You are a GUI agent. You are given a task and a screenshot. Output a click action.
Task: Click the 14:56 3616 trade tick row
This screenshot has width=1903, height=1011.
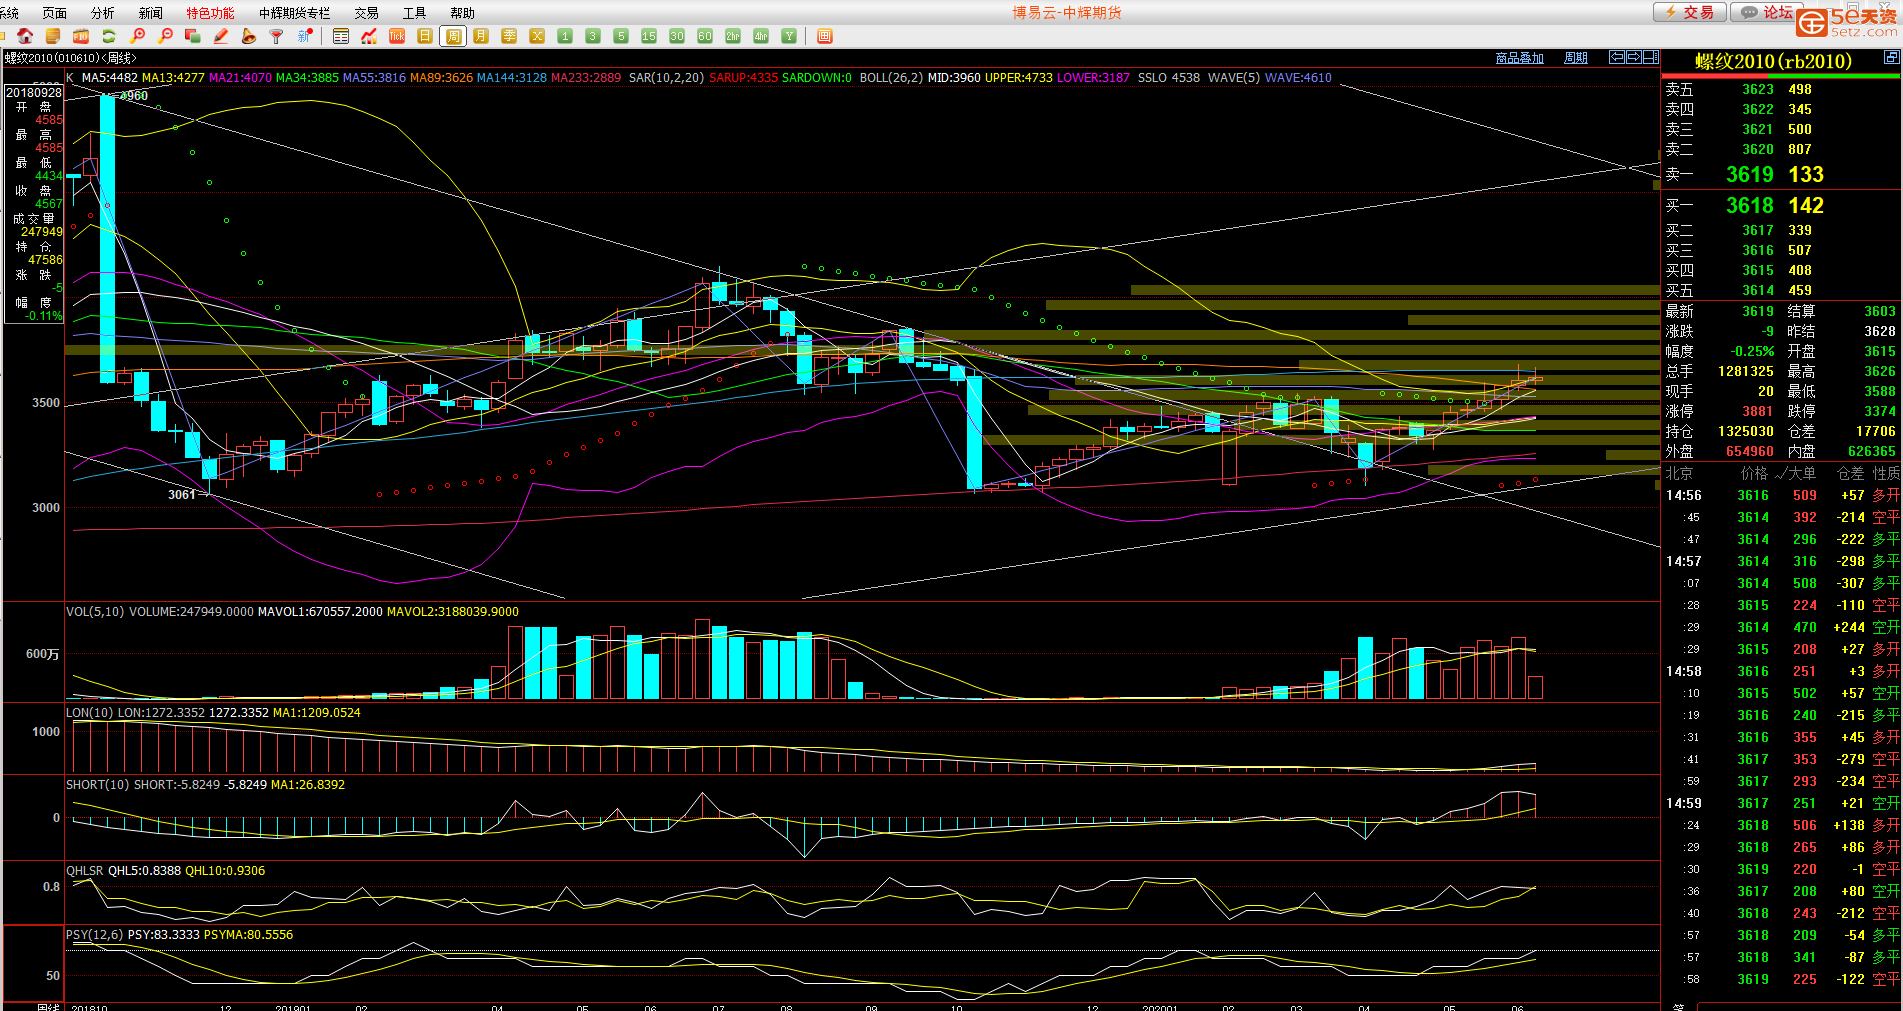(1781, 495)
